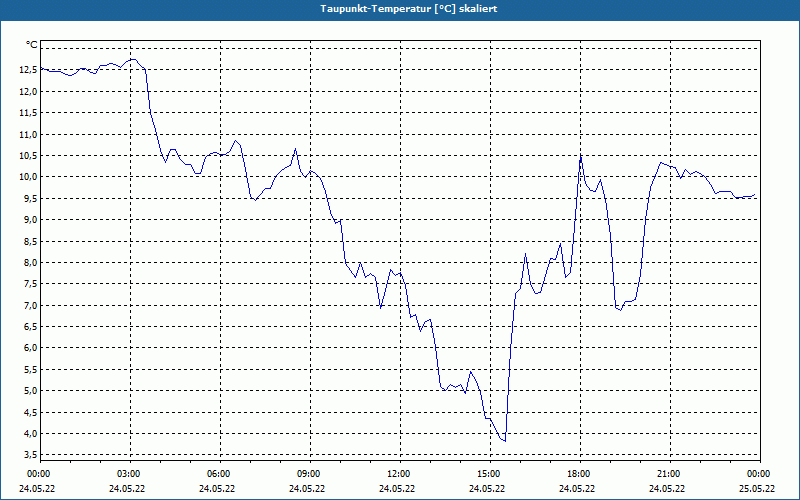Click the '18:00' time label
The image size is (800, 500).
[579, 474]
